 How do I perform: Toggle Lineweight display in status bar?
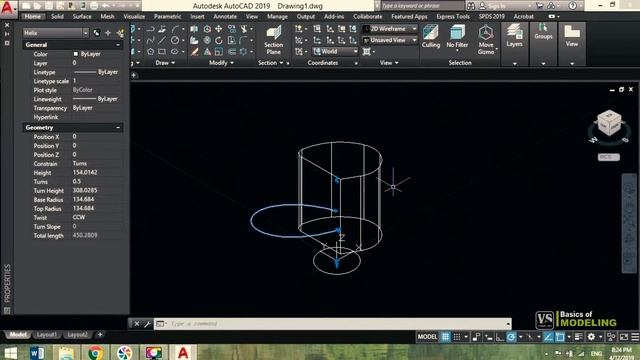click(578, 337)
